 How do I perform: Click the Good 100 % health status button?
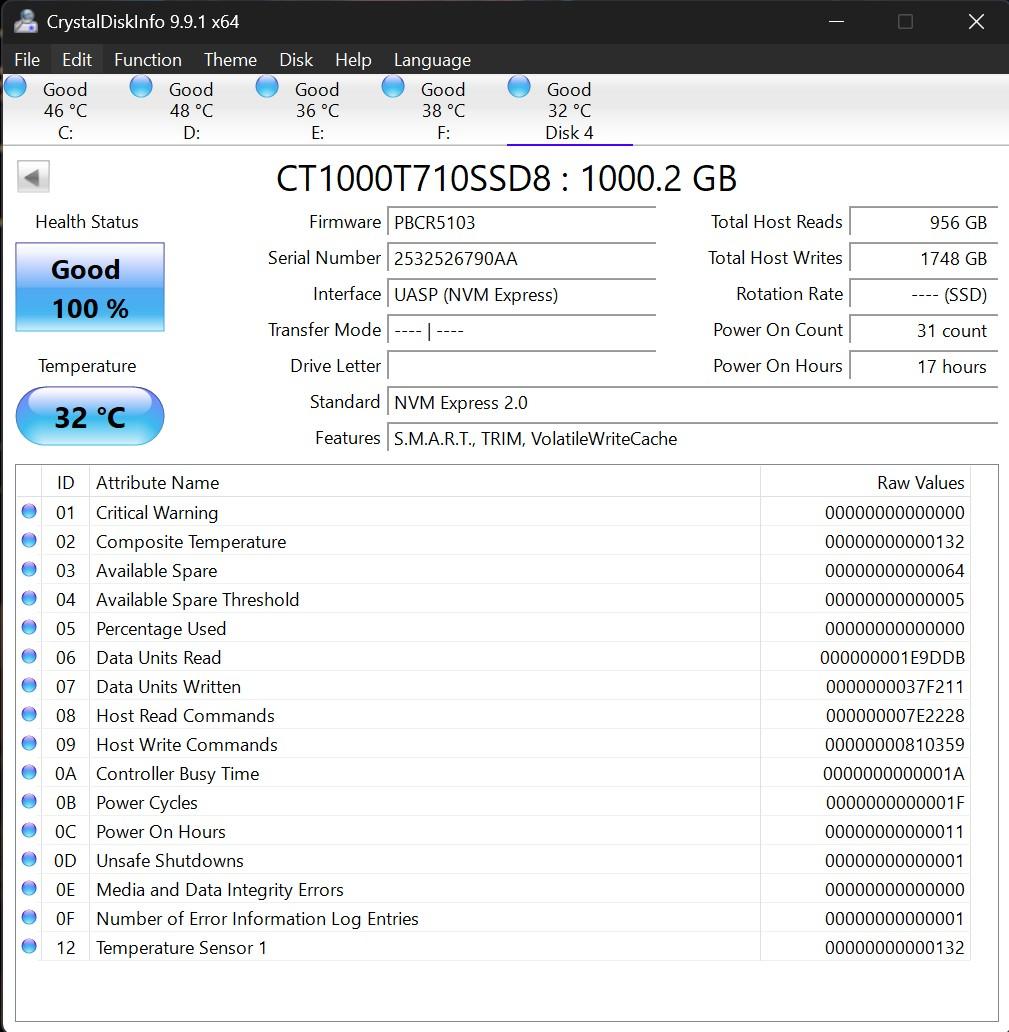[x=90, y=287]
